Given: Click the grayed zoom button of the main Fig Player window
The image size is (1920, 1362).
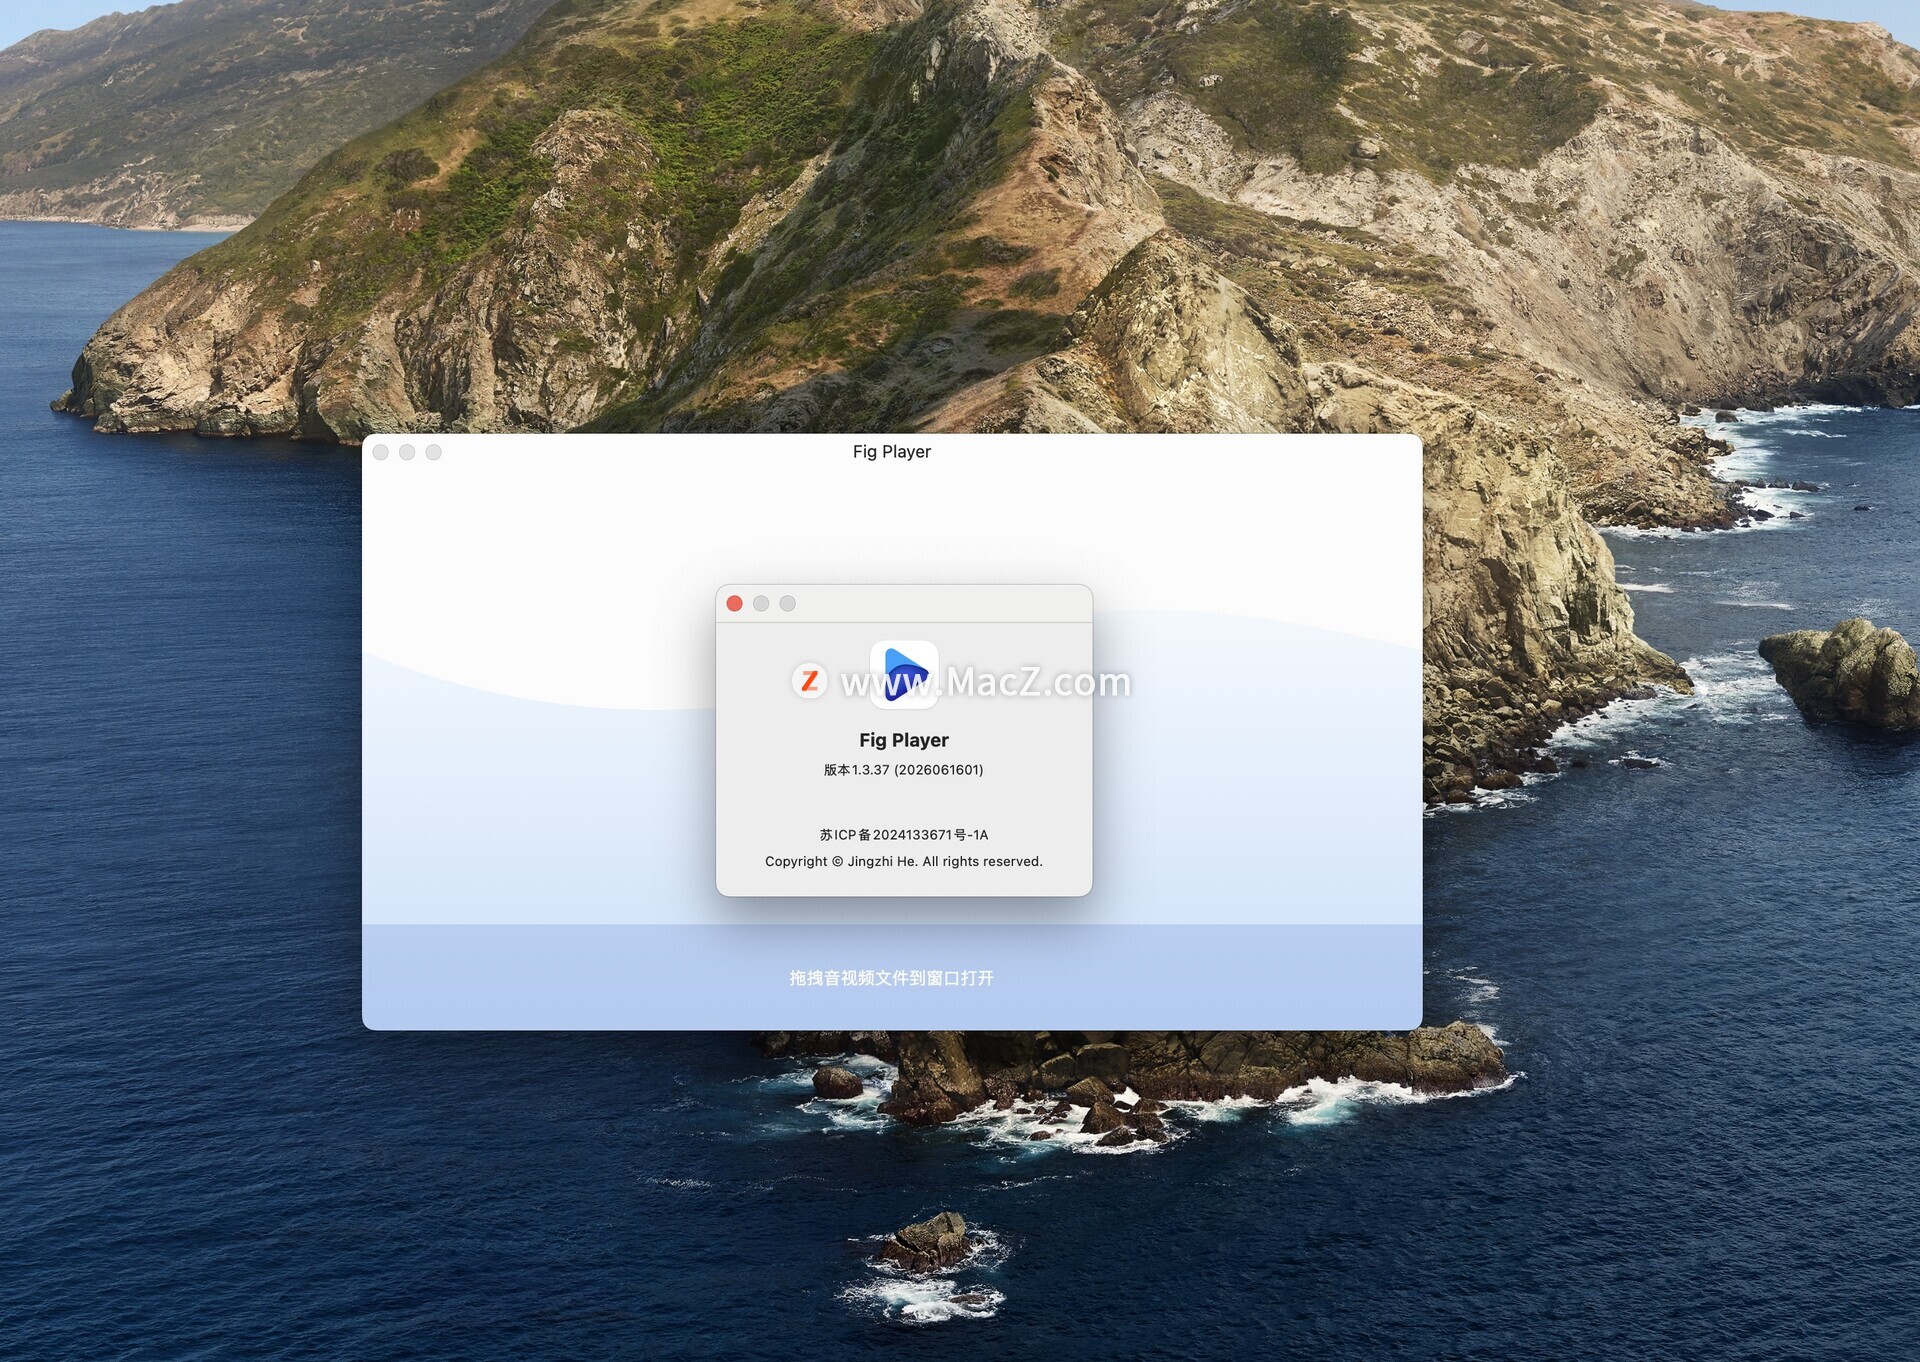Looking at the screenshot, I should 433,452.
